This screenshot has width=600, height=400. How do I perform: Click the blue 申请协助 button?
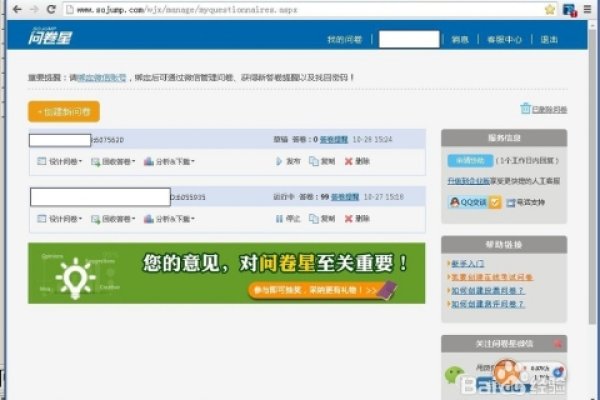[470, 160]
